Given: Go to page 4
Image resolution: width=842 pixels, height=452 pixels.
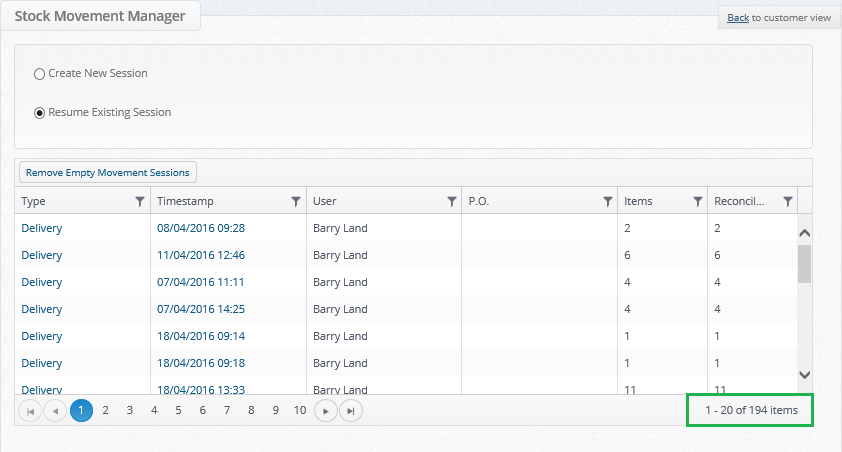Looking at the screenshot, I should [154, 411].
